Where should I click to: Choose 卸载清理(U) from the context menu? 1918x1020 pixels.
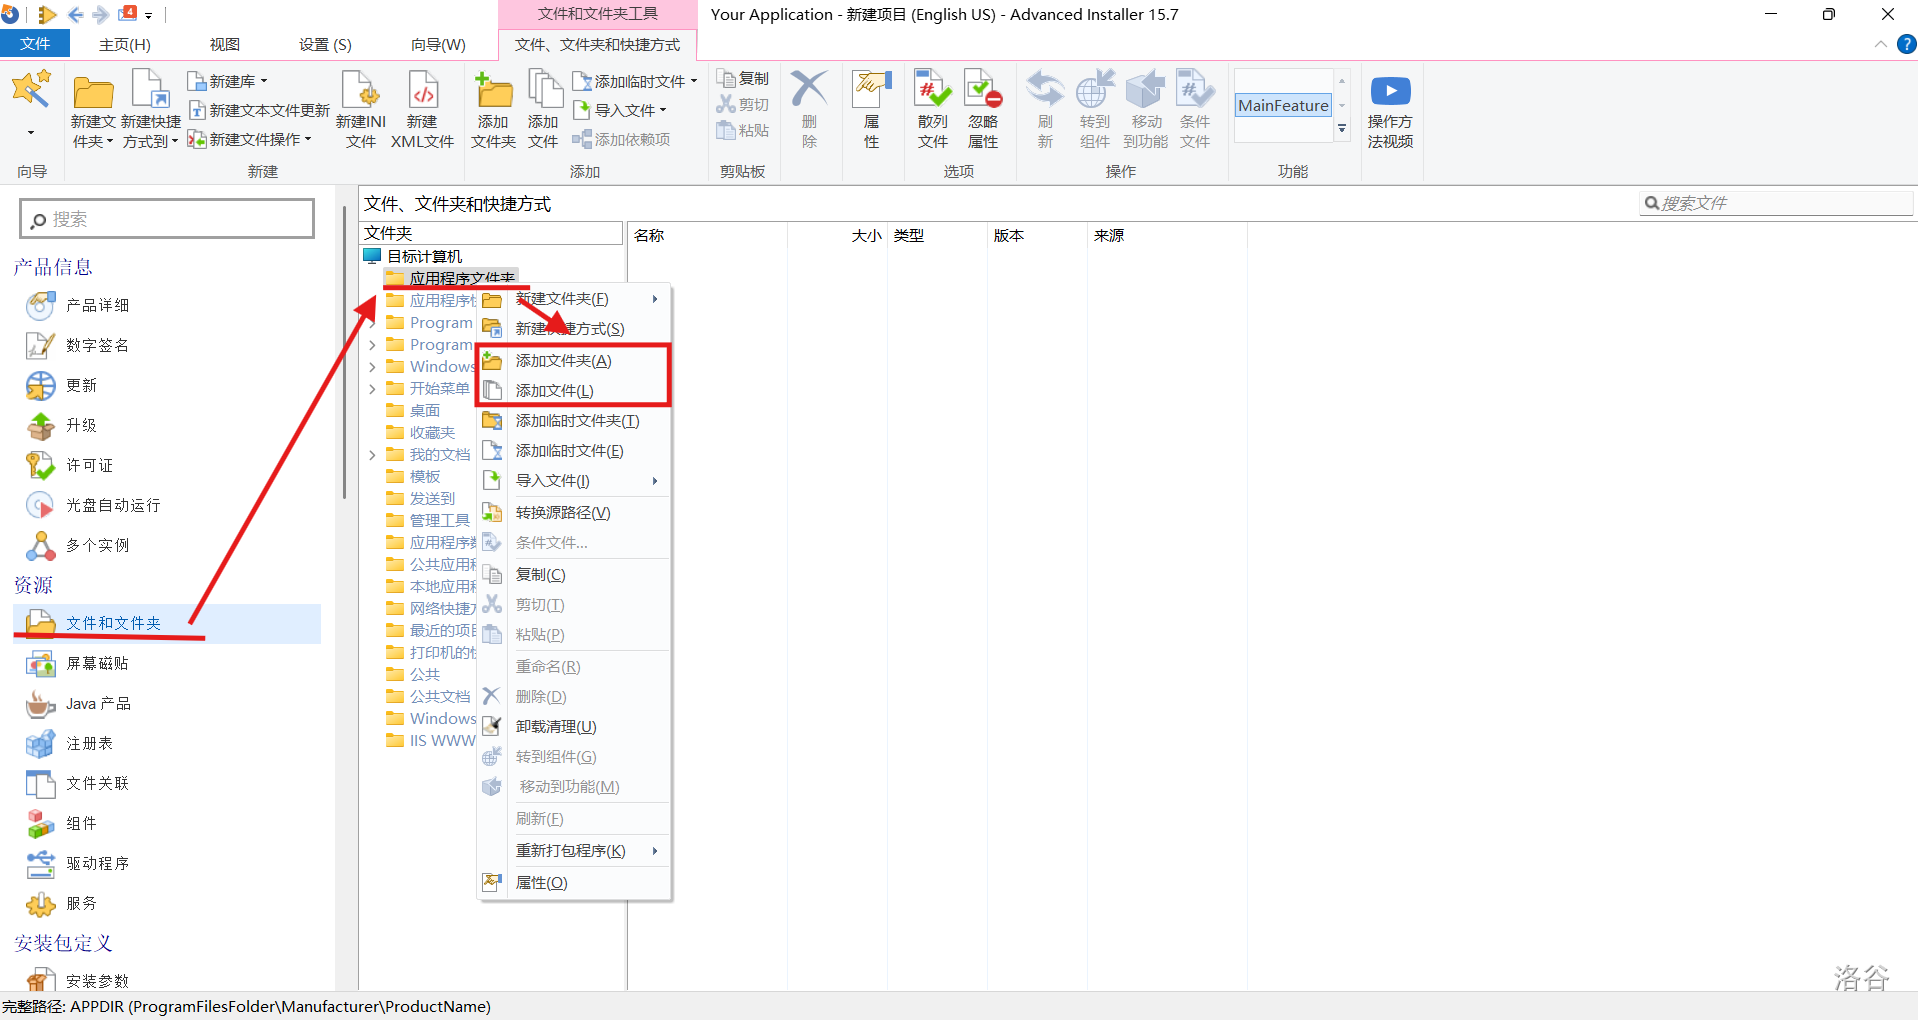coord(555,727)
